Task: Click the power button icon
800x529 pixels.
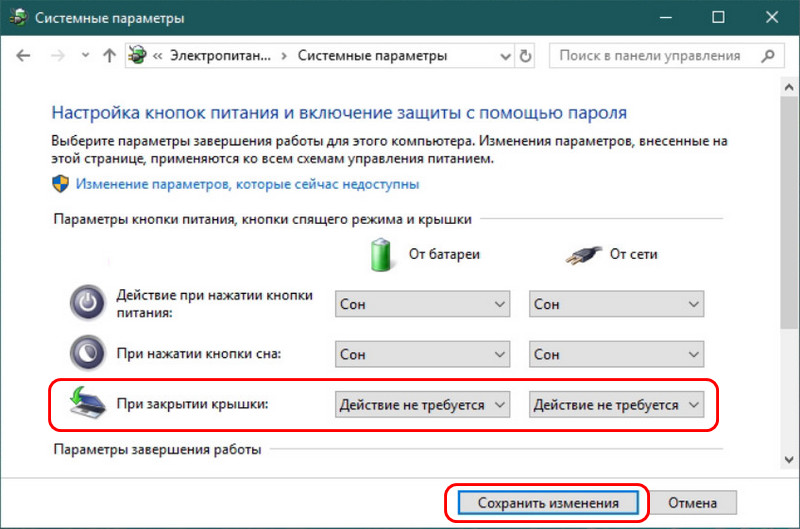Action: point(88,303)
